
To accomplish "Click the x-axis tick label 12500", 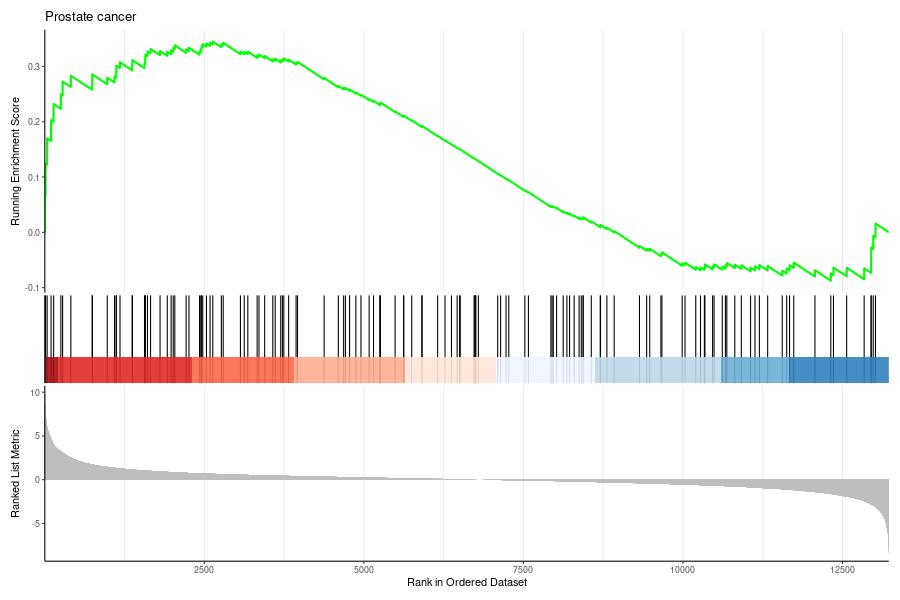I will click(x=842, y=570).
